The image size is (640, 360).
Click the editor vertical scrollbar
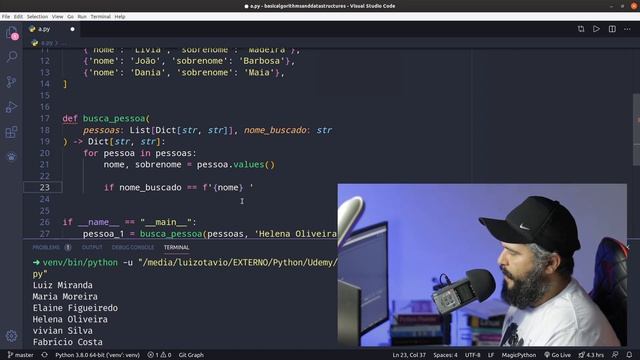tap(636, 130)
